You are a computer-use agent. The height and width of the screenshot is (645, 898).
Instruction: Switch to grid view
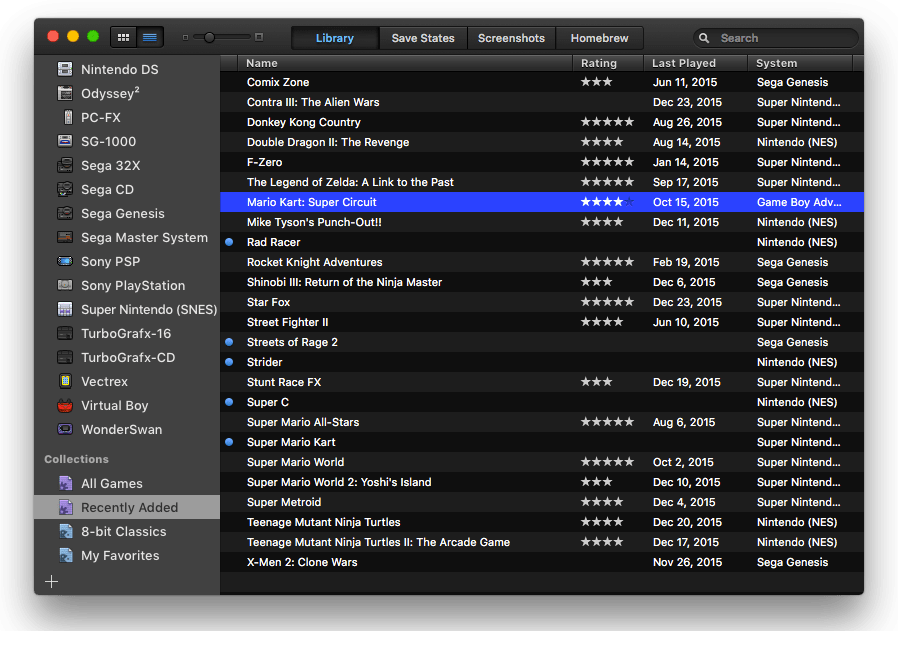pyautogui.click(x=123, y=38)
